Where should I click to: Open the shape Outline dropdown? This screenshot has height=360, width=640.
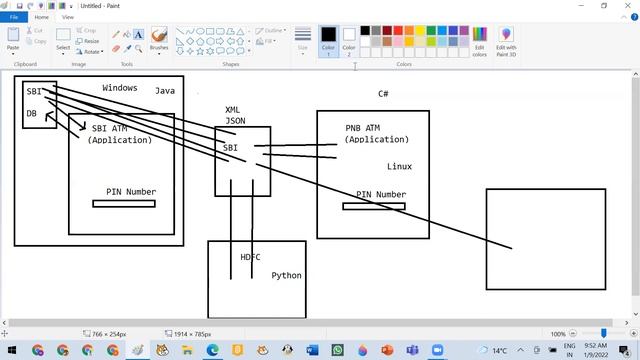point(271,31)
